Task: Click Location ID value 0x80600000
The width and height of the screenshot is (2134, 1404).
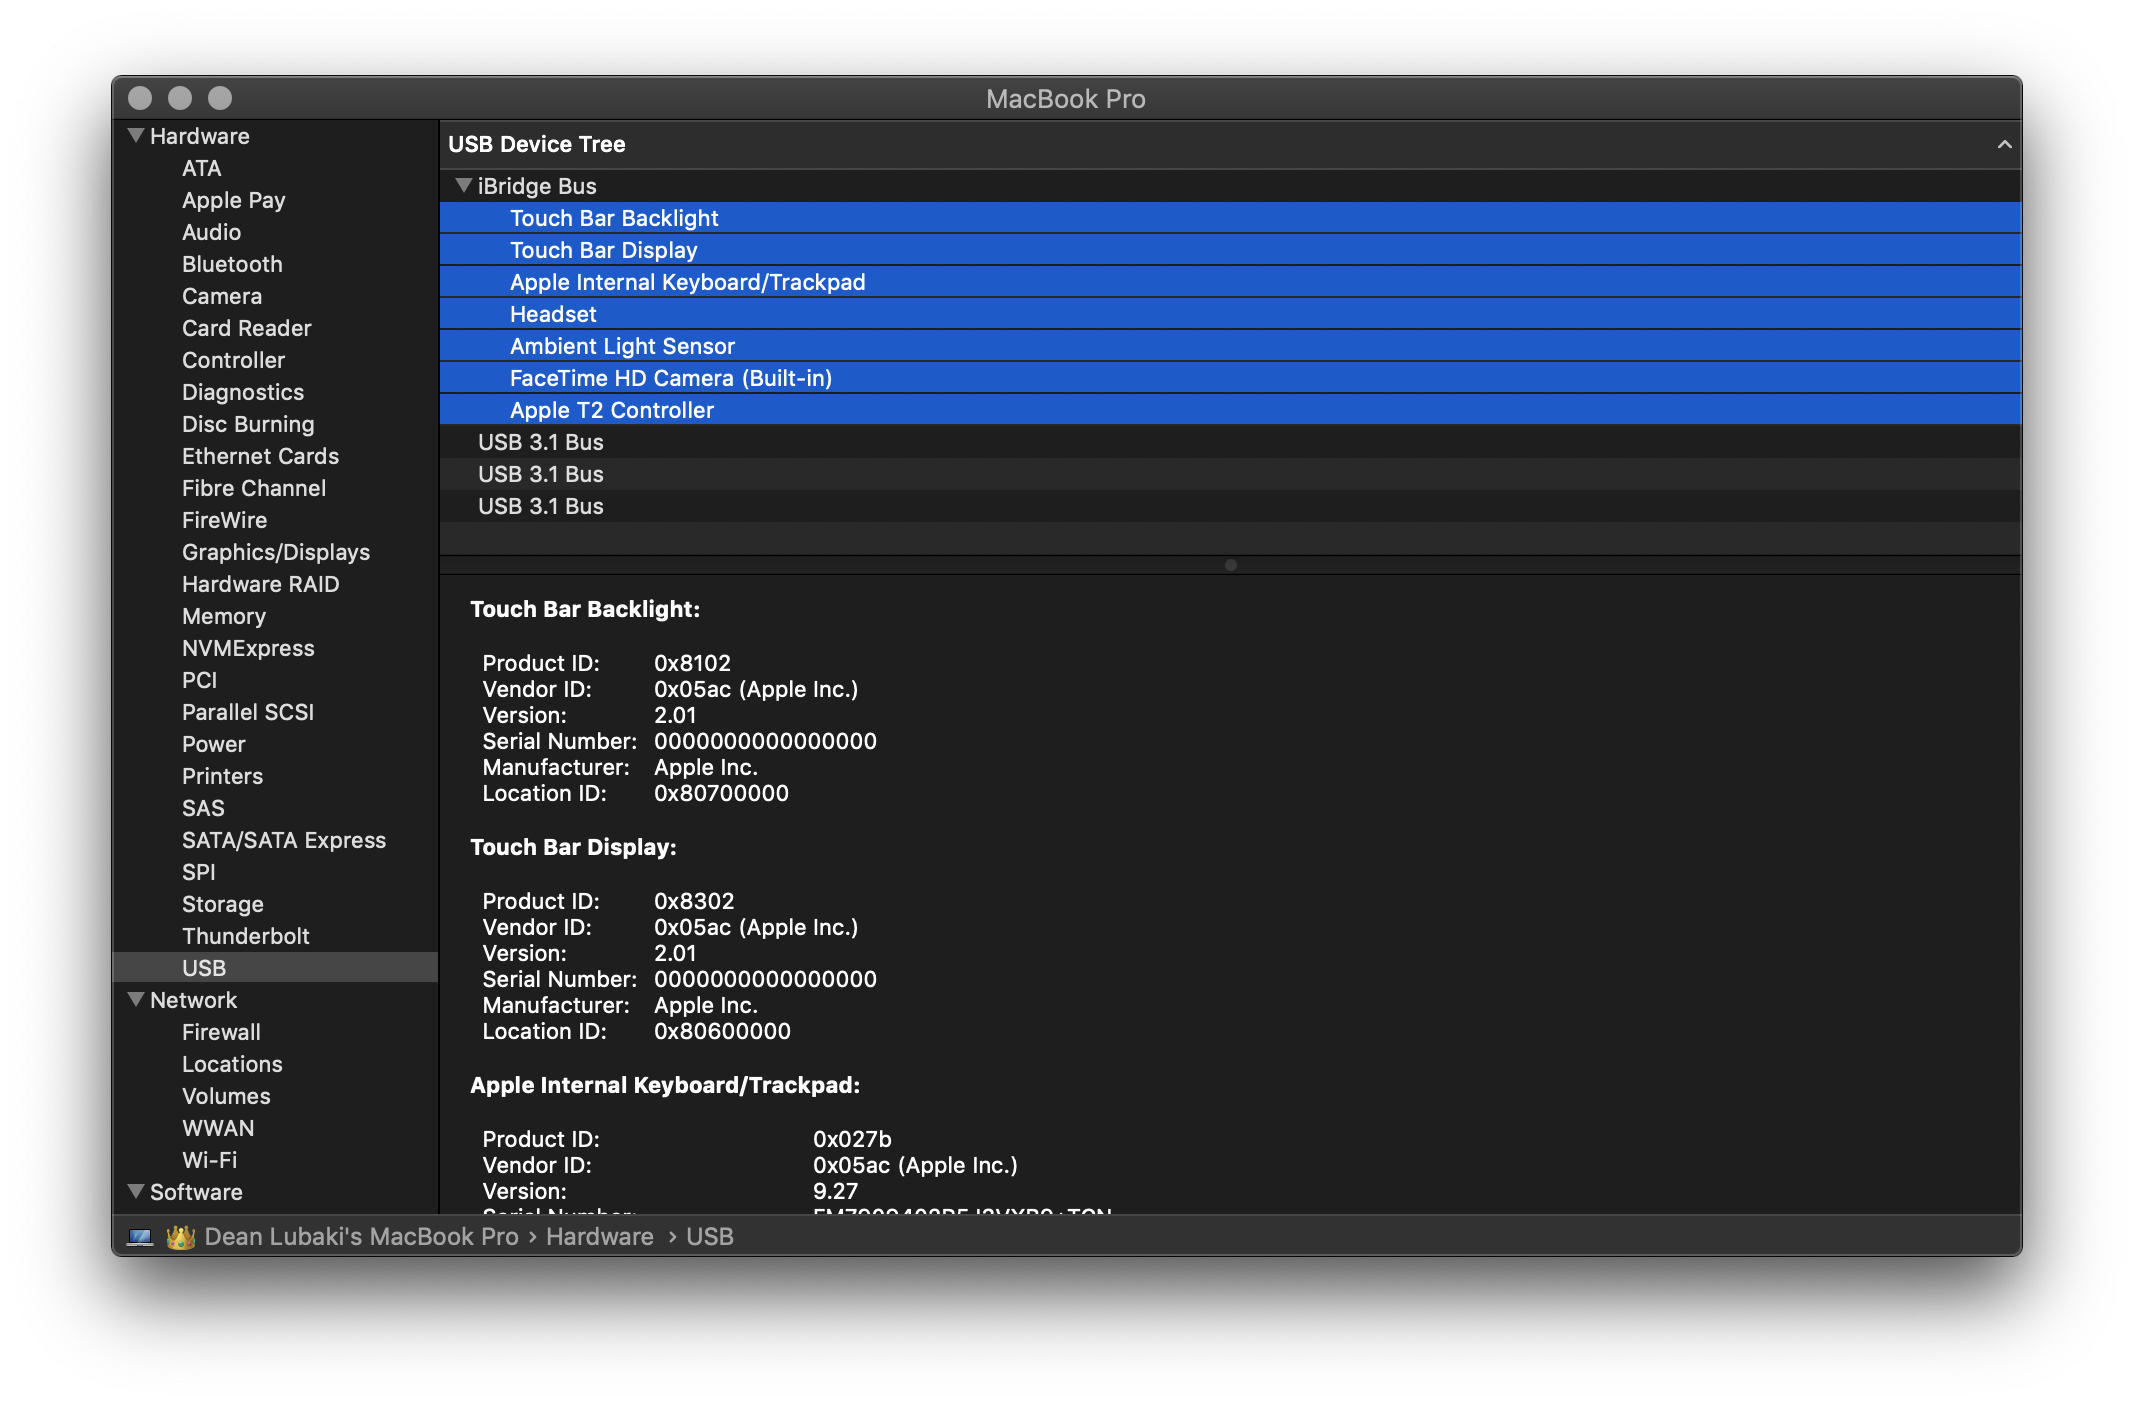Action: click(x=722, y=1031)
